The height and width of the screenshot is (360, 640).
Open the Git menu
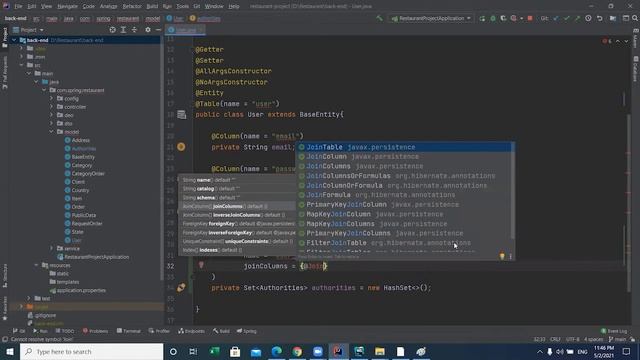(x=197, y=6)
